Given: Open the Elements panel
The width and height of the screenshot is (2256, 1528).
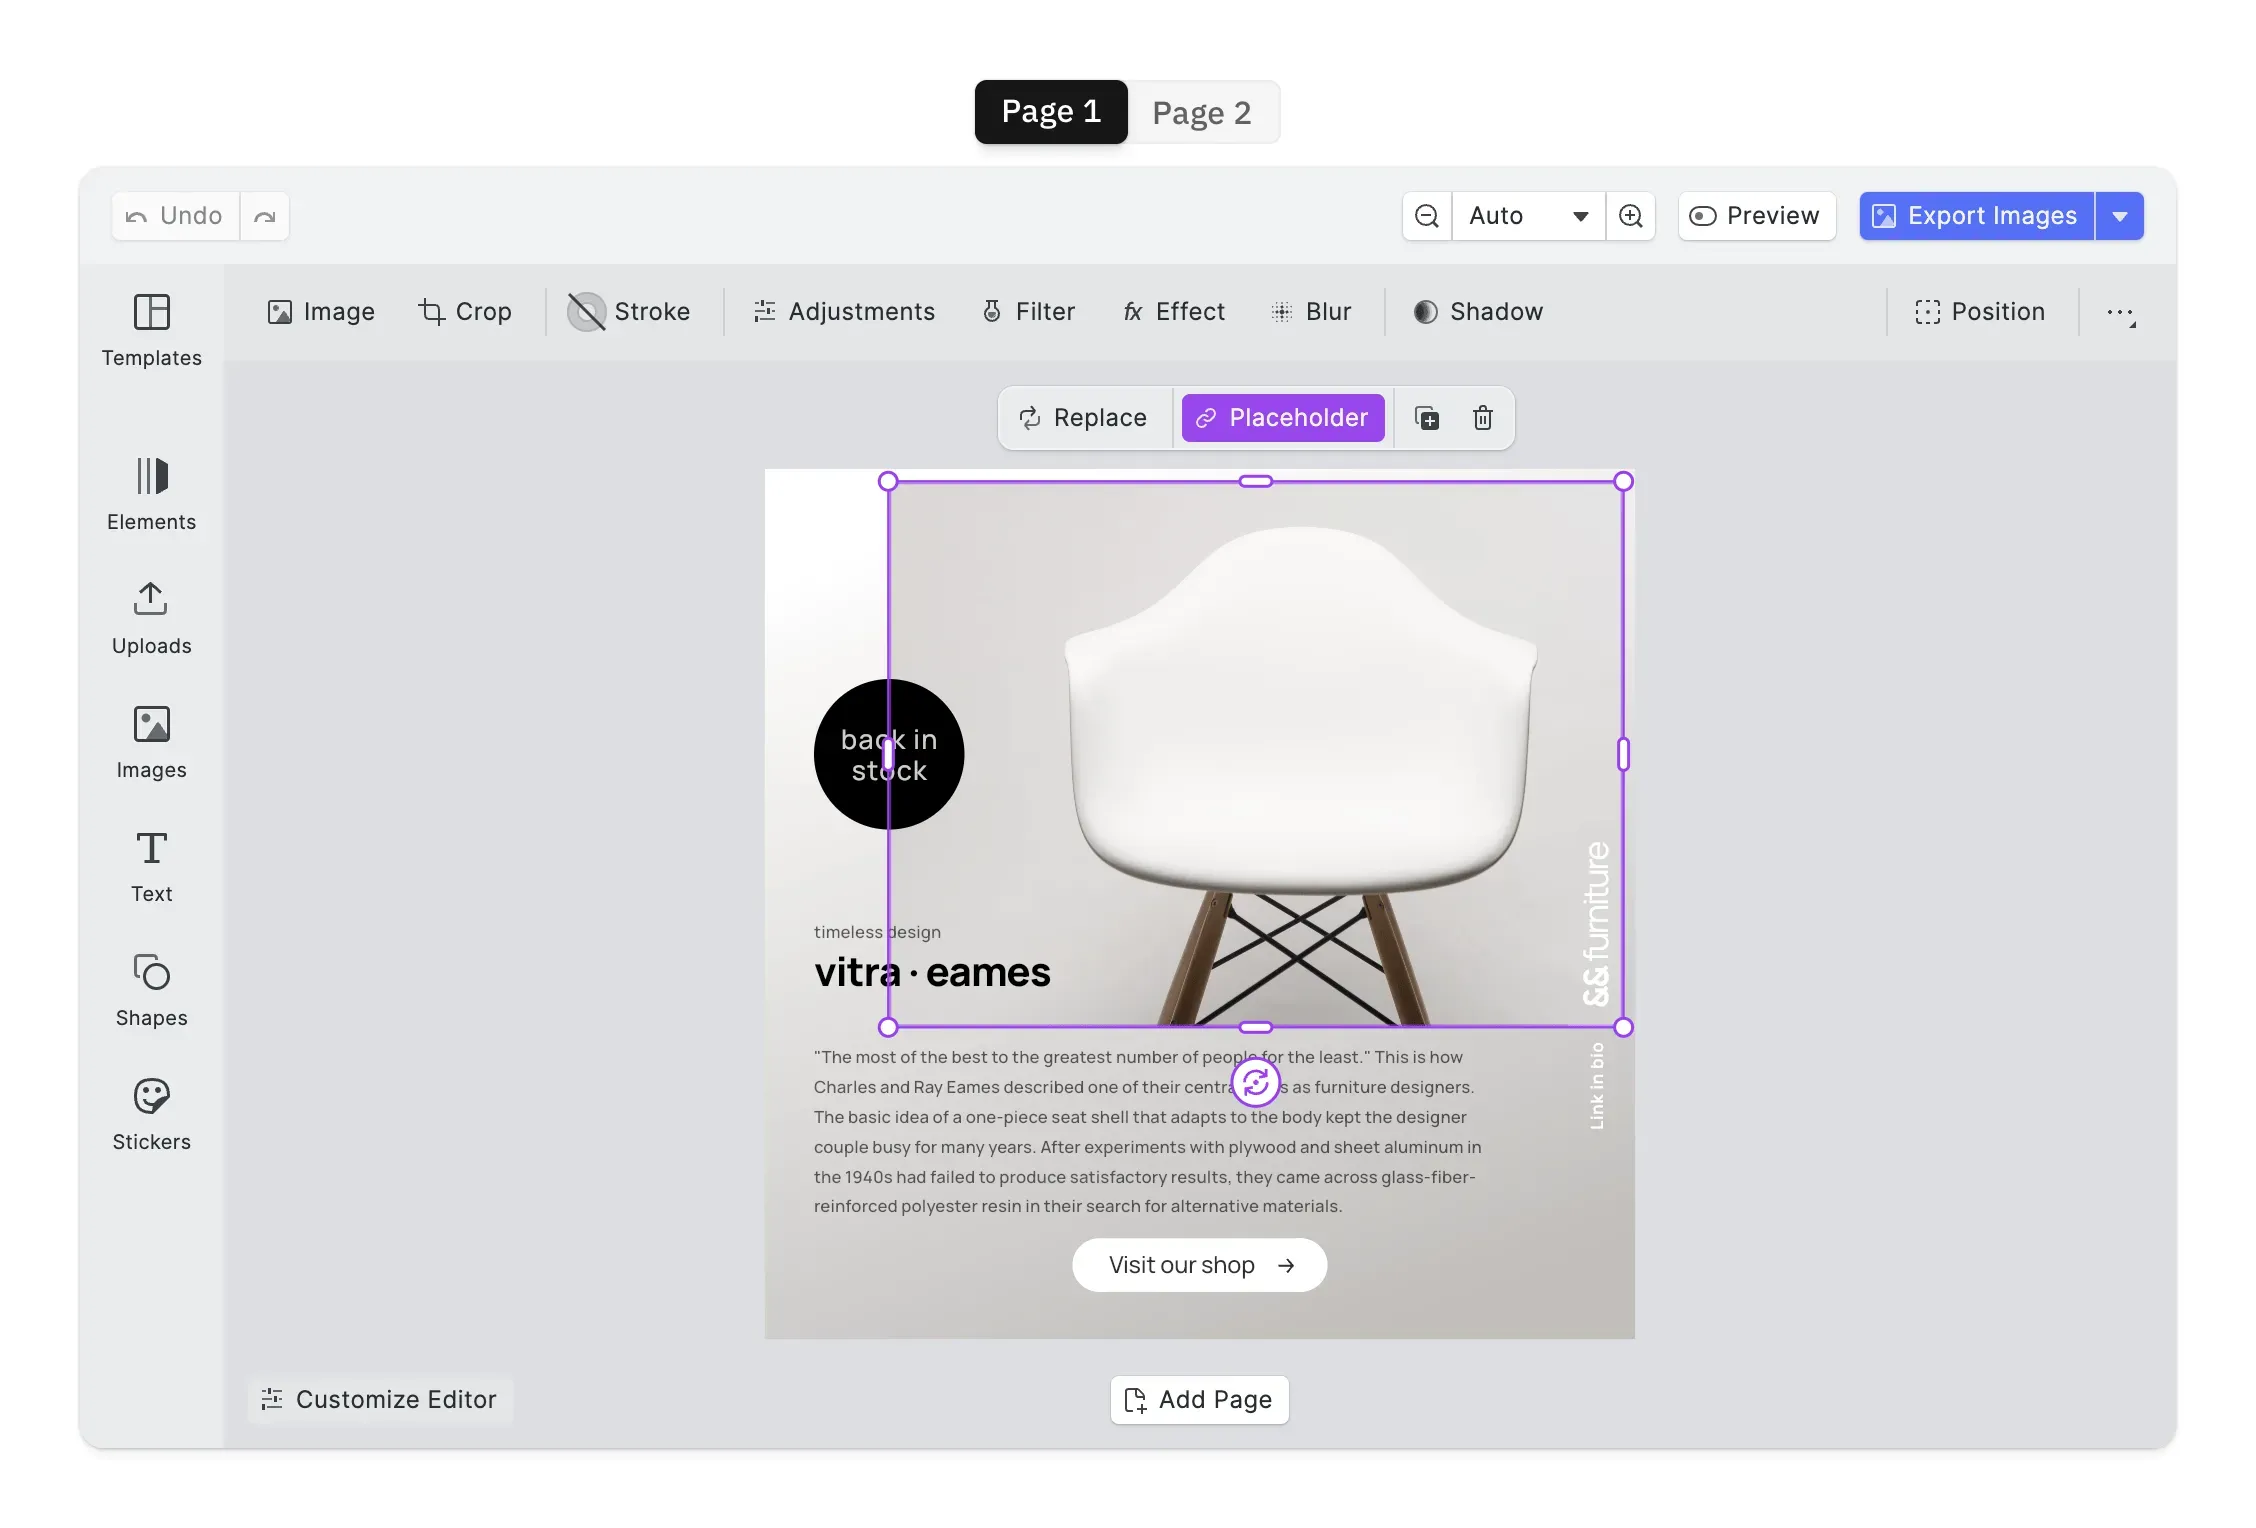Looking at the screenshot, I should (x=151, y=495).
